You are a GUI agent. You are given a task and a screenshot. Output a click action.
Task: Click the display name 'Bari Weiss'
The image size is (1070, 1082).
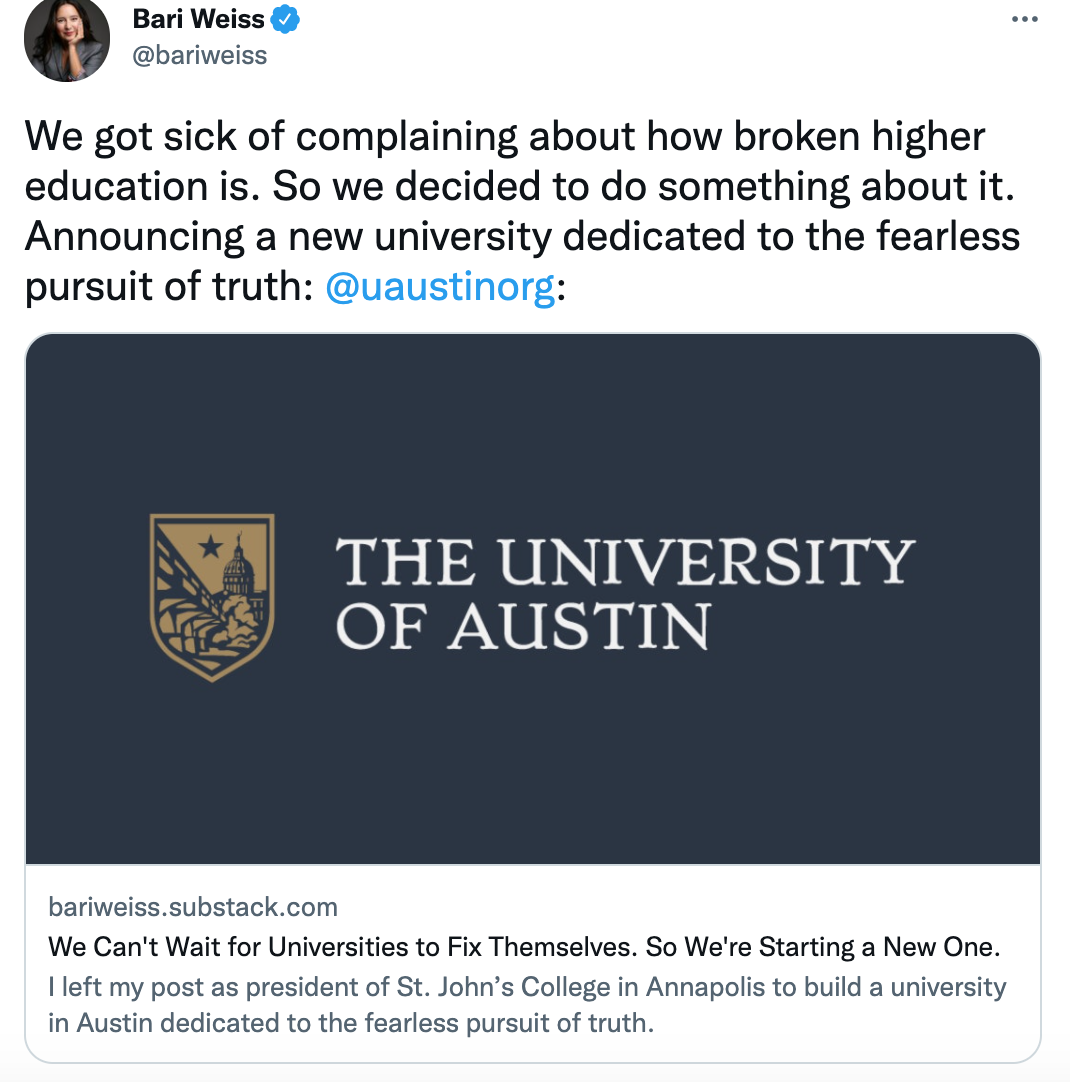(200, 17)
